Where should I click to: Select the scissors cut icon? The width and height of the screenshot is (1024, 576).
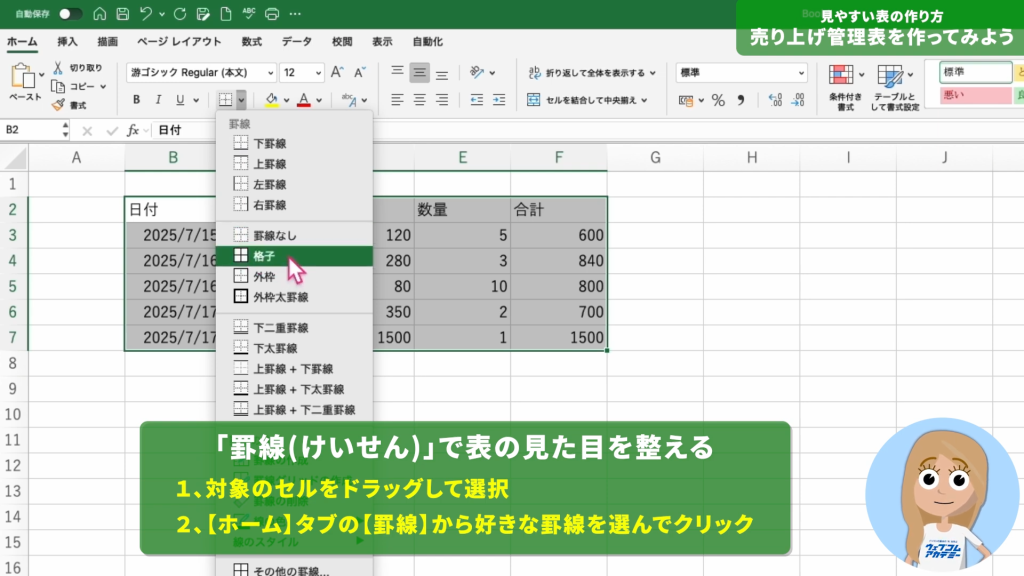[x=59, y=68]
